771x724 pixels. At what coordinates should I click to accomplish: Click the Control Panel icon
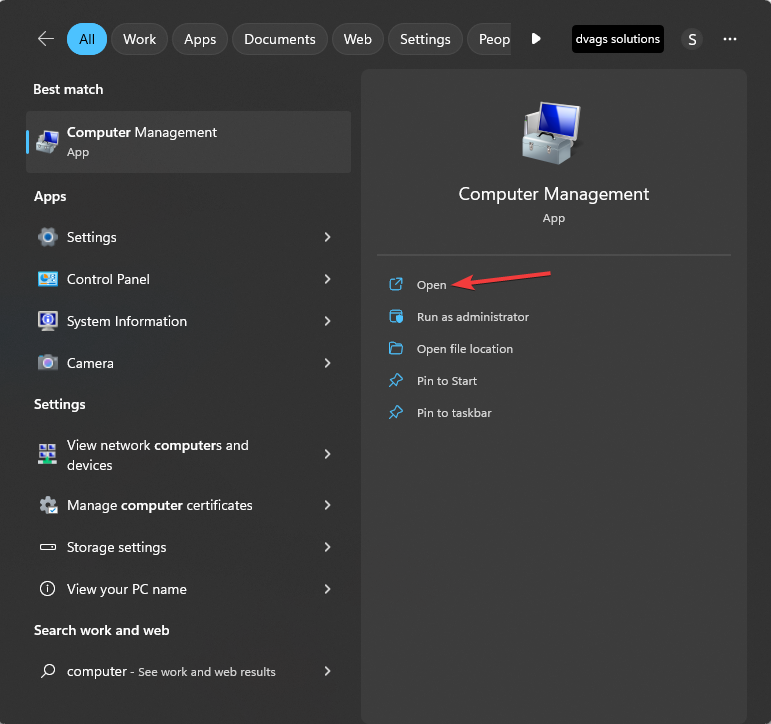(x=48, y=279)
